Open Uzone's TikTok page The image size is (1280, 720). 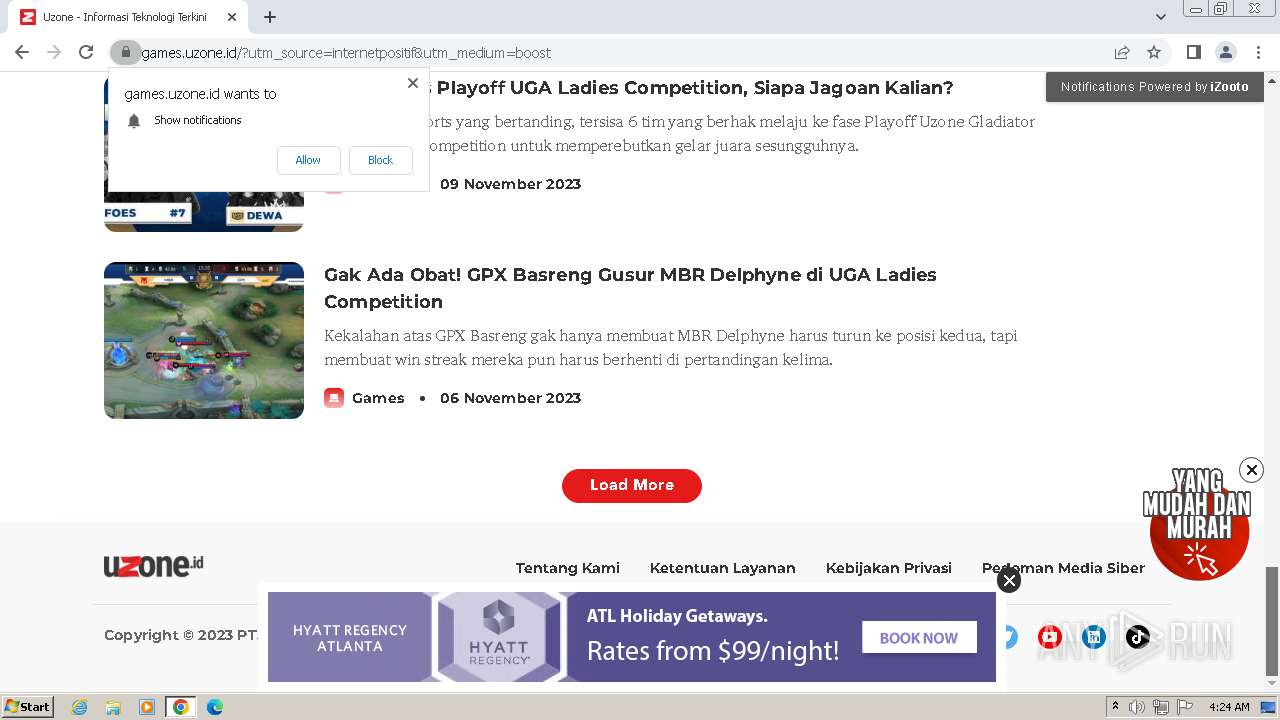click(x=1138, y=636)
